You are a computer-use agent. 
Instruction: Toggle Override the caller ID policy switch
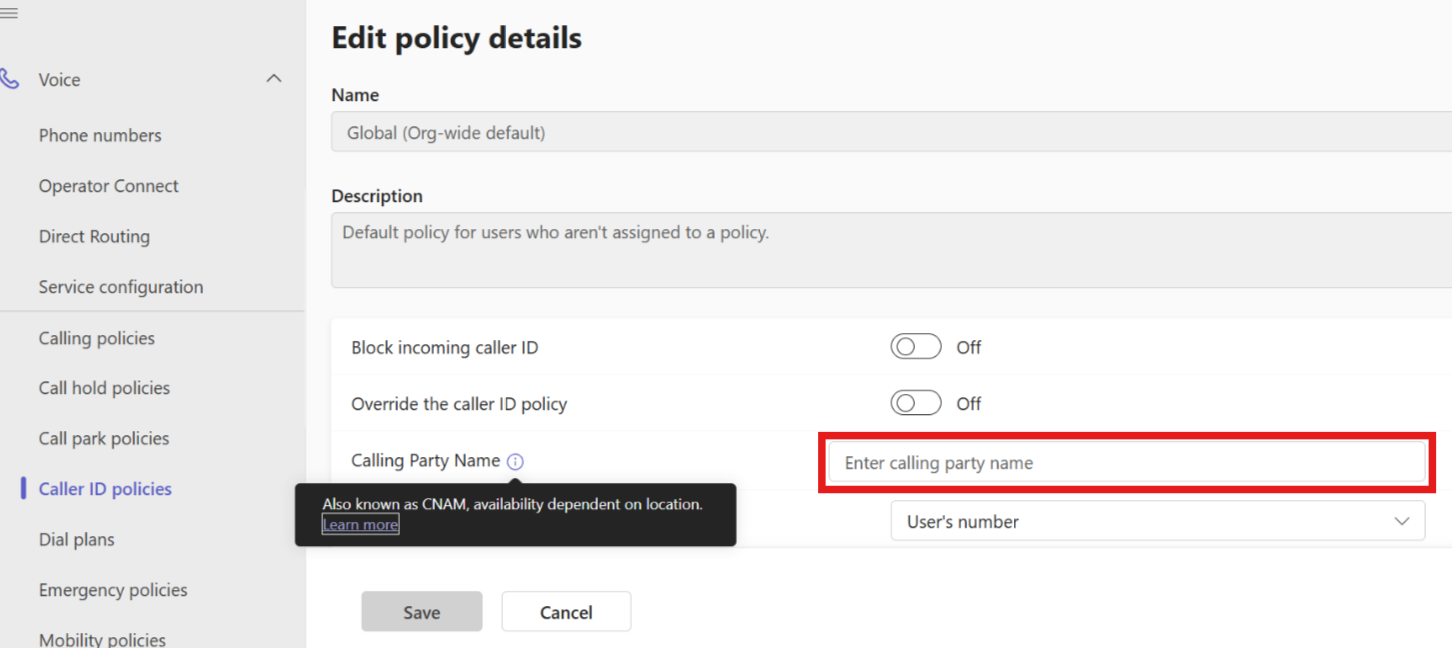(916, 403)
